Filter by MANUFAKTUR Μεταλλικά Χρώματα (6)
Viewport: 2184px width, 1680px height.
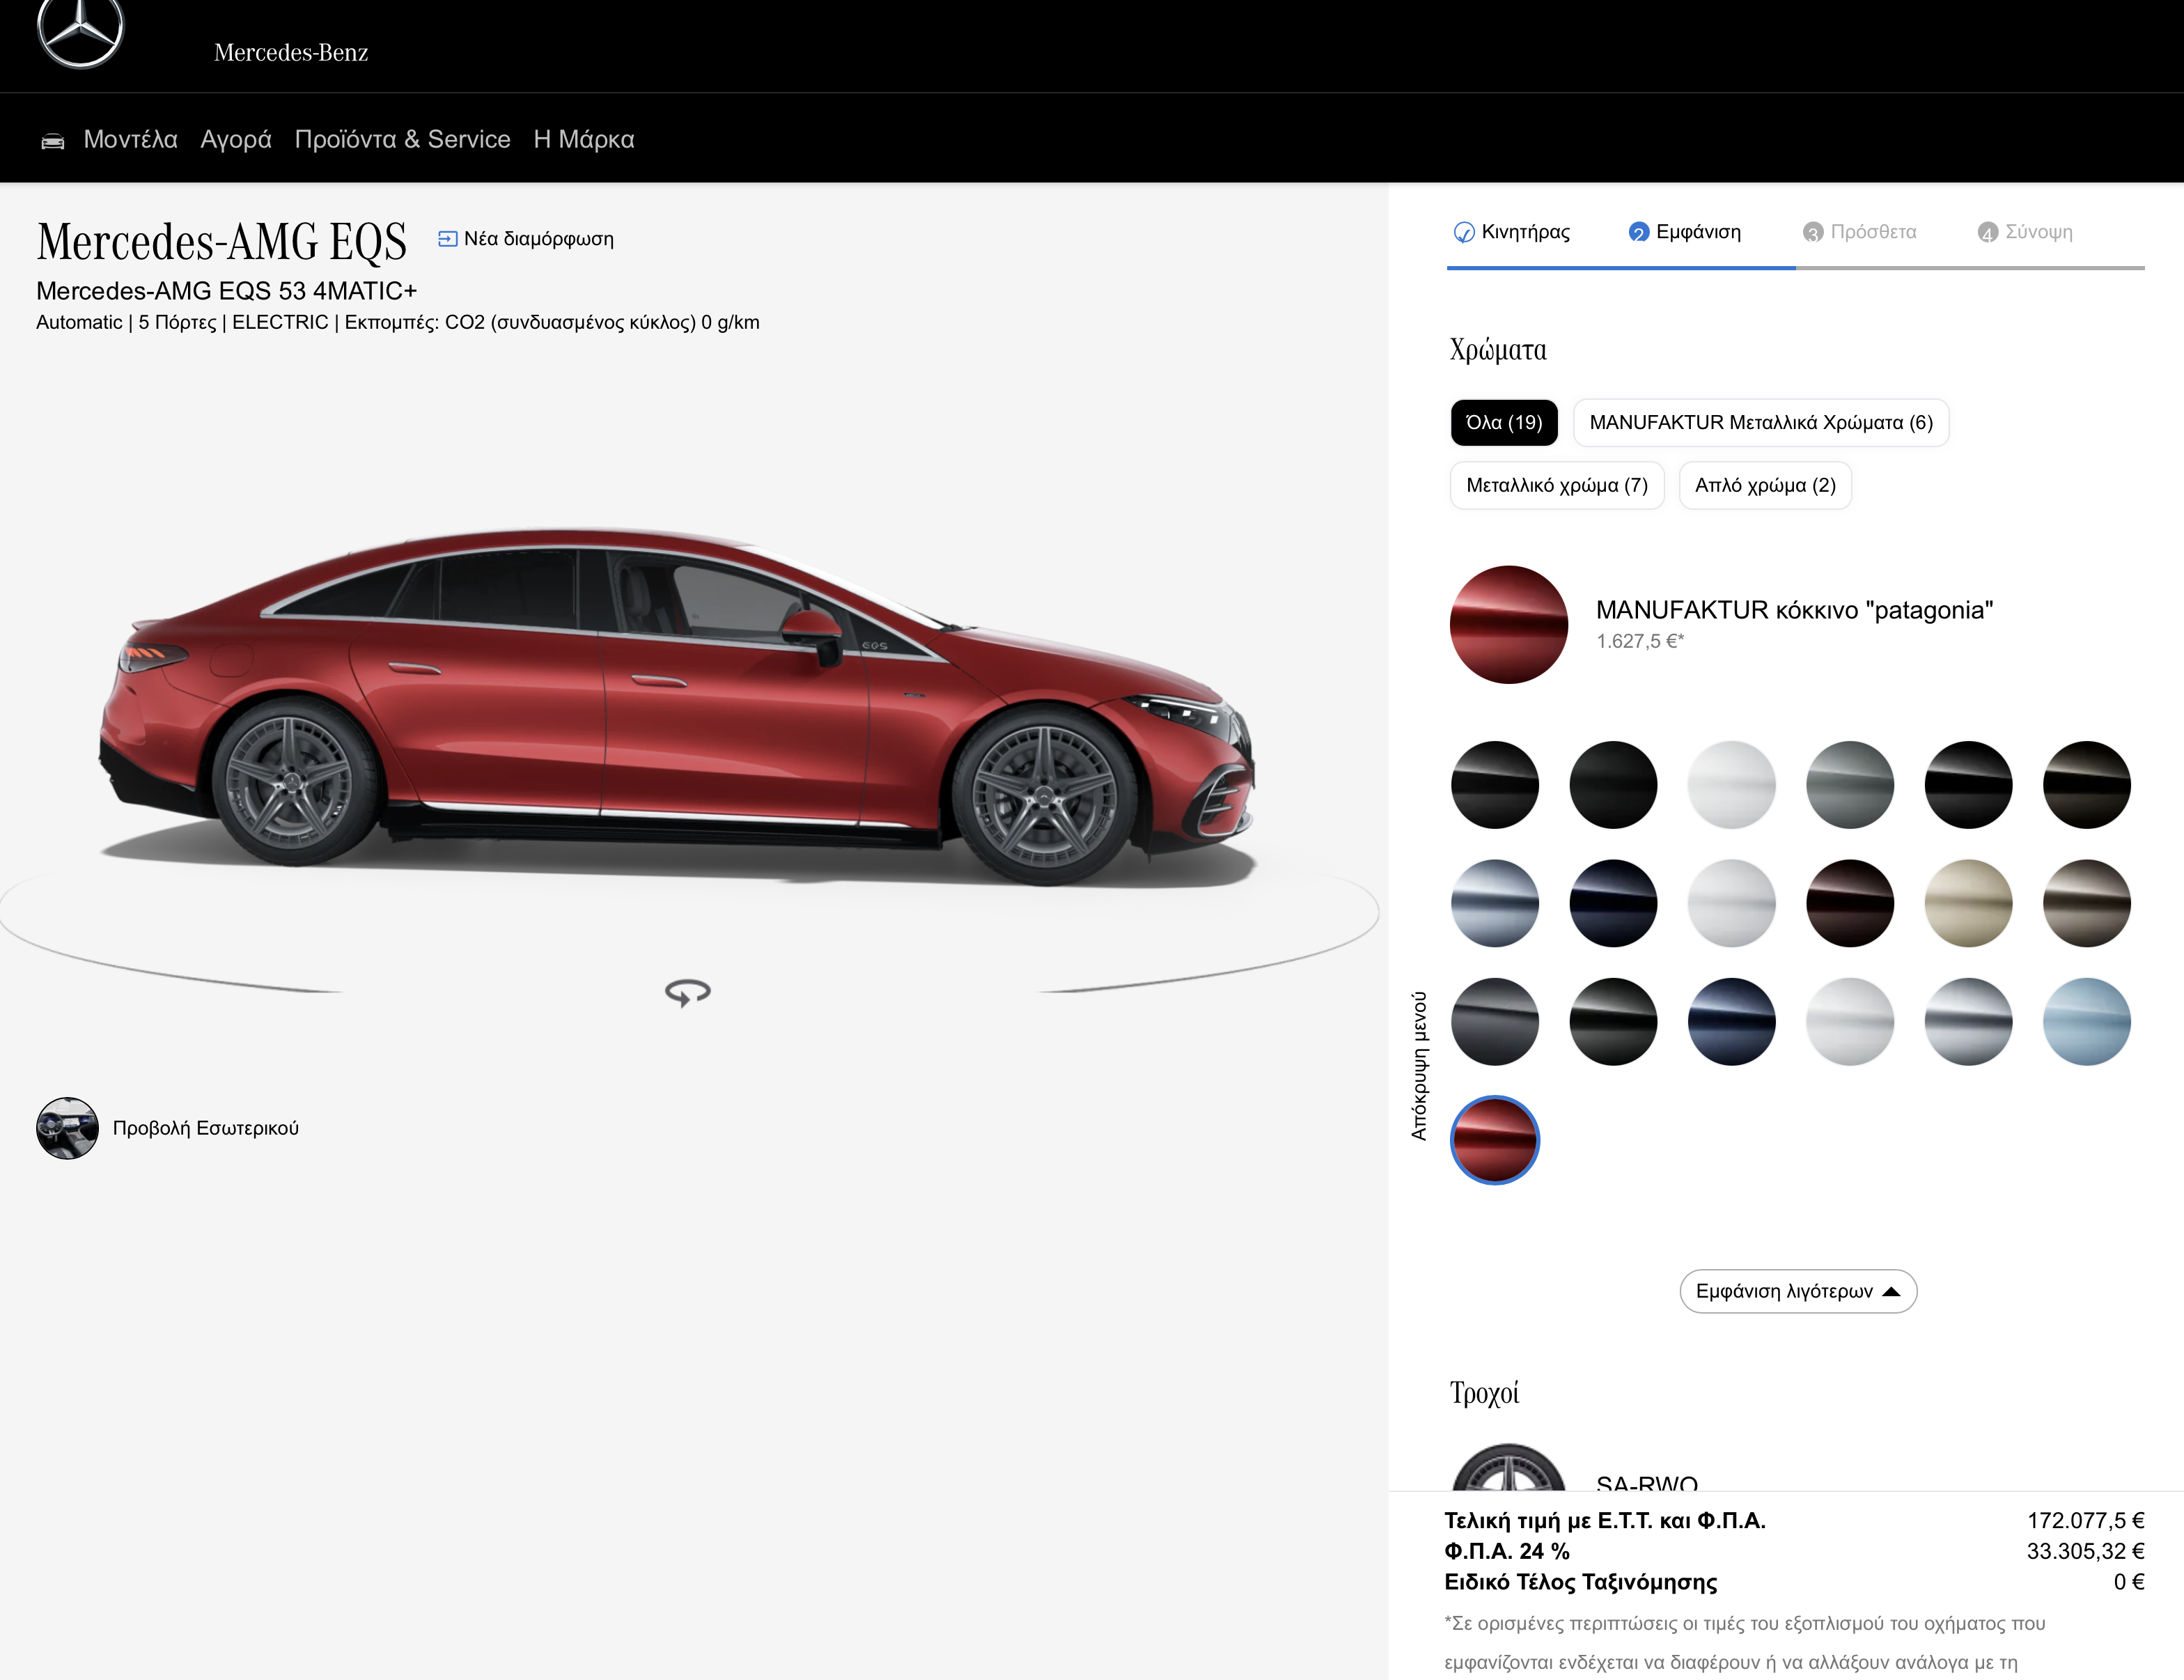[1760, 423]
